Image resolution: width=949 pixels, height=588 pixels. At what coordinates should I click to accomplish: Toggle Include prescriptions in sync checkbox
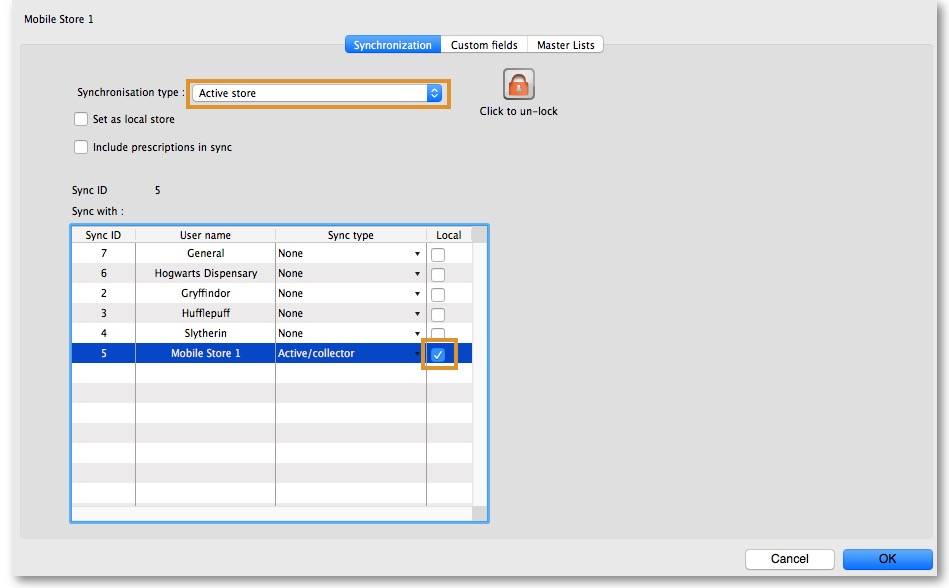pos(81,147)
